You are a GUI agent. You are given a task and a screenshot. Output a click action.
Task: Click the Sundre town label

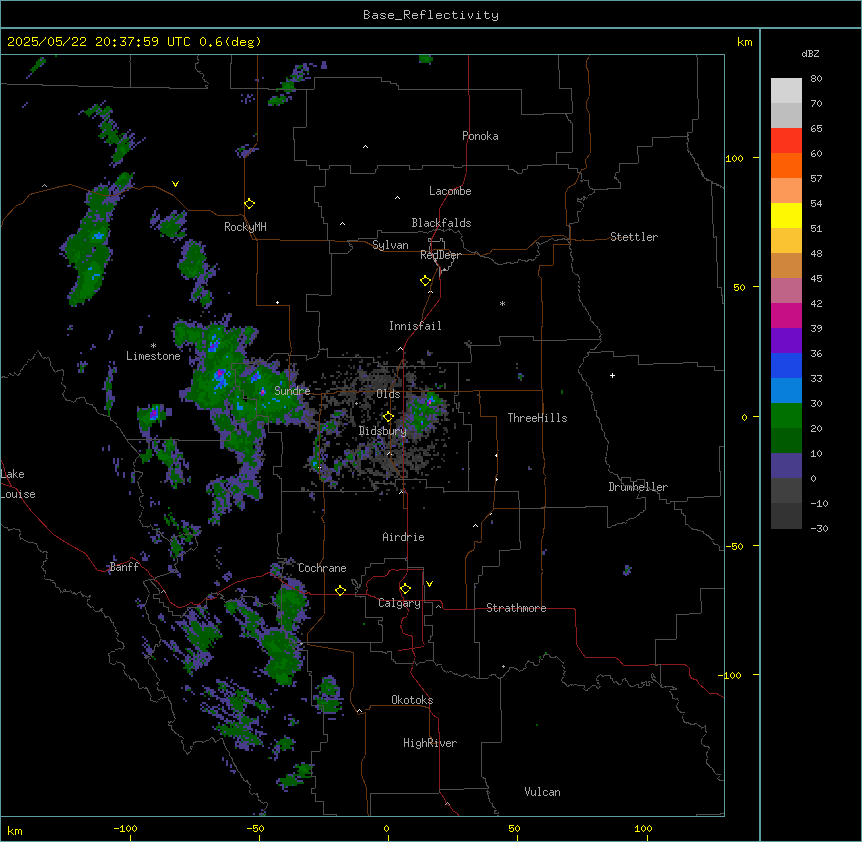(292, 391)
